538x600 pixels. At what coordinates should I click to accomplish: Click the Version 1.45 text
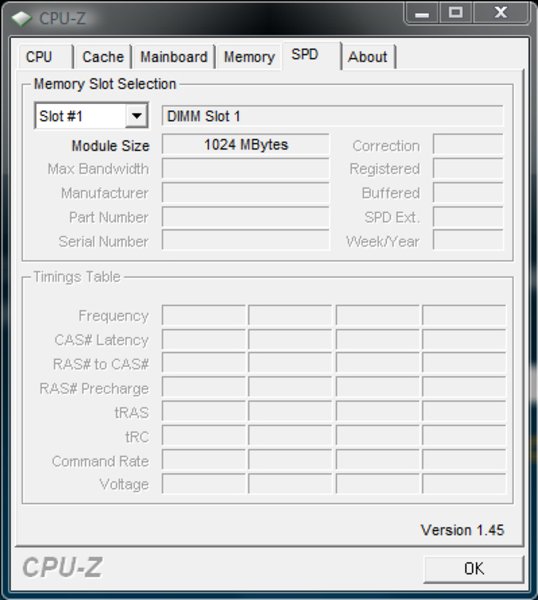coord(462,530)
